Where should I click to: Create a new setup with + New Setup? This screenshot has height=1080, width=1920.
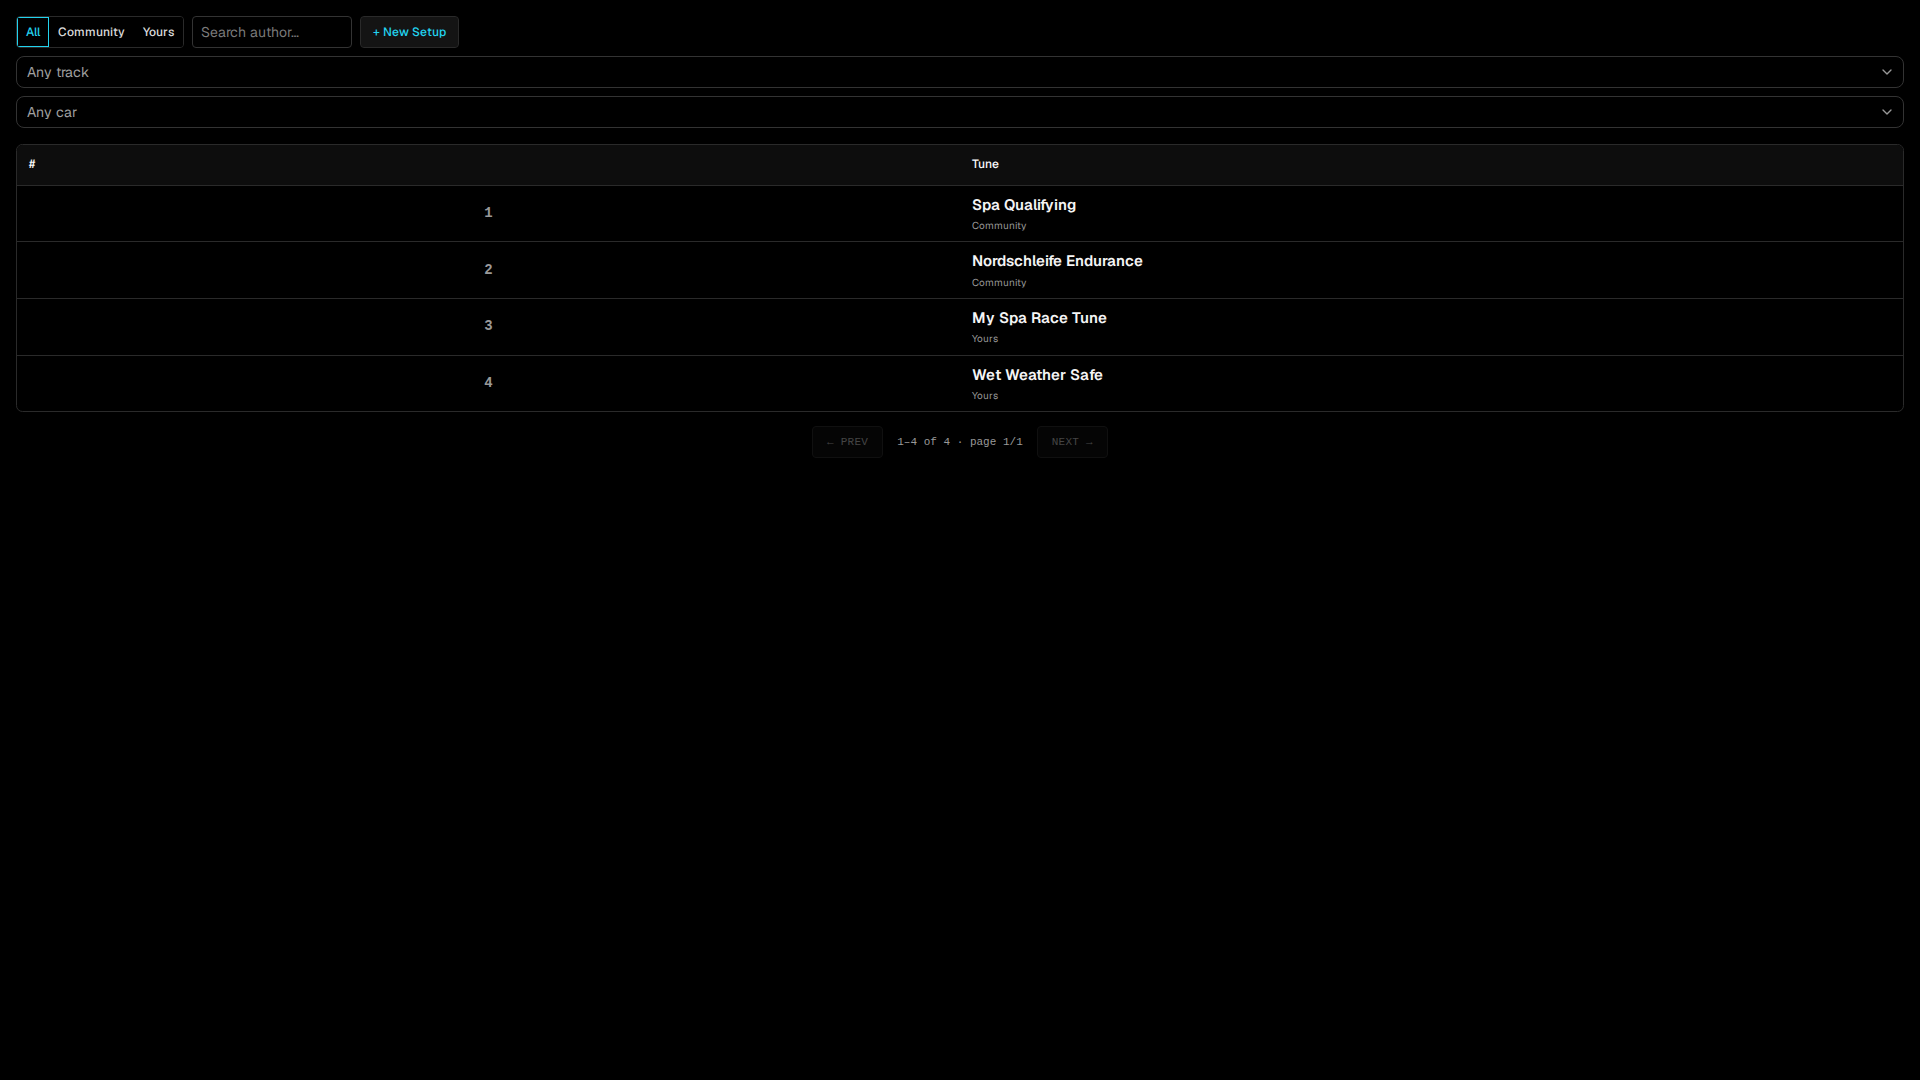tap(409, 32)
